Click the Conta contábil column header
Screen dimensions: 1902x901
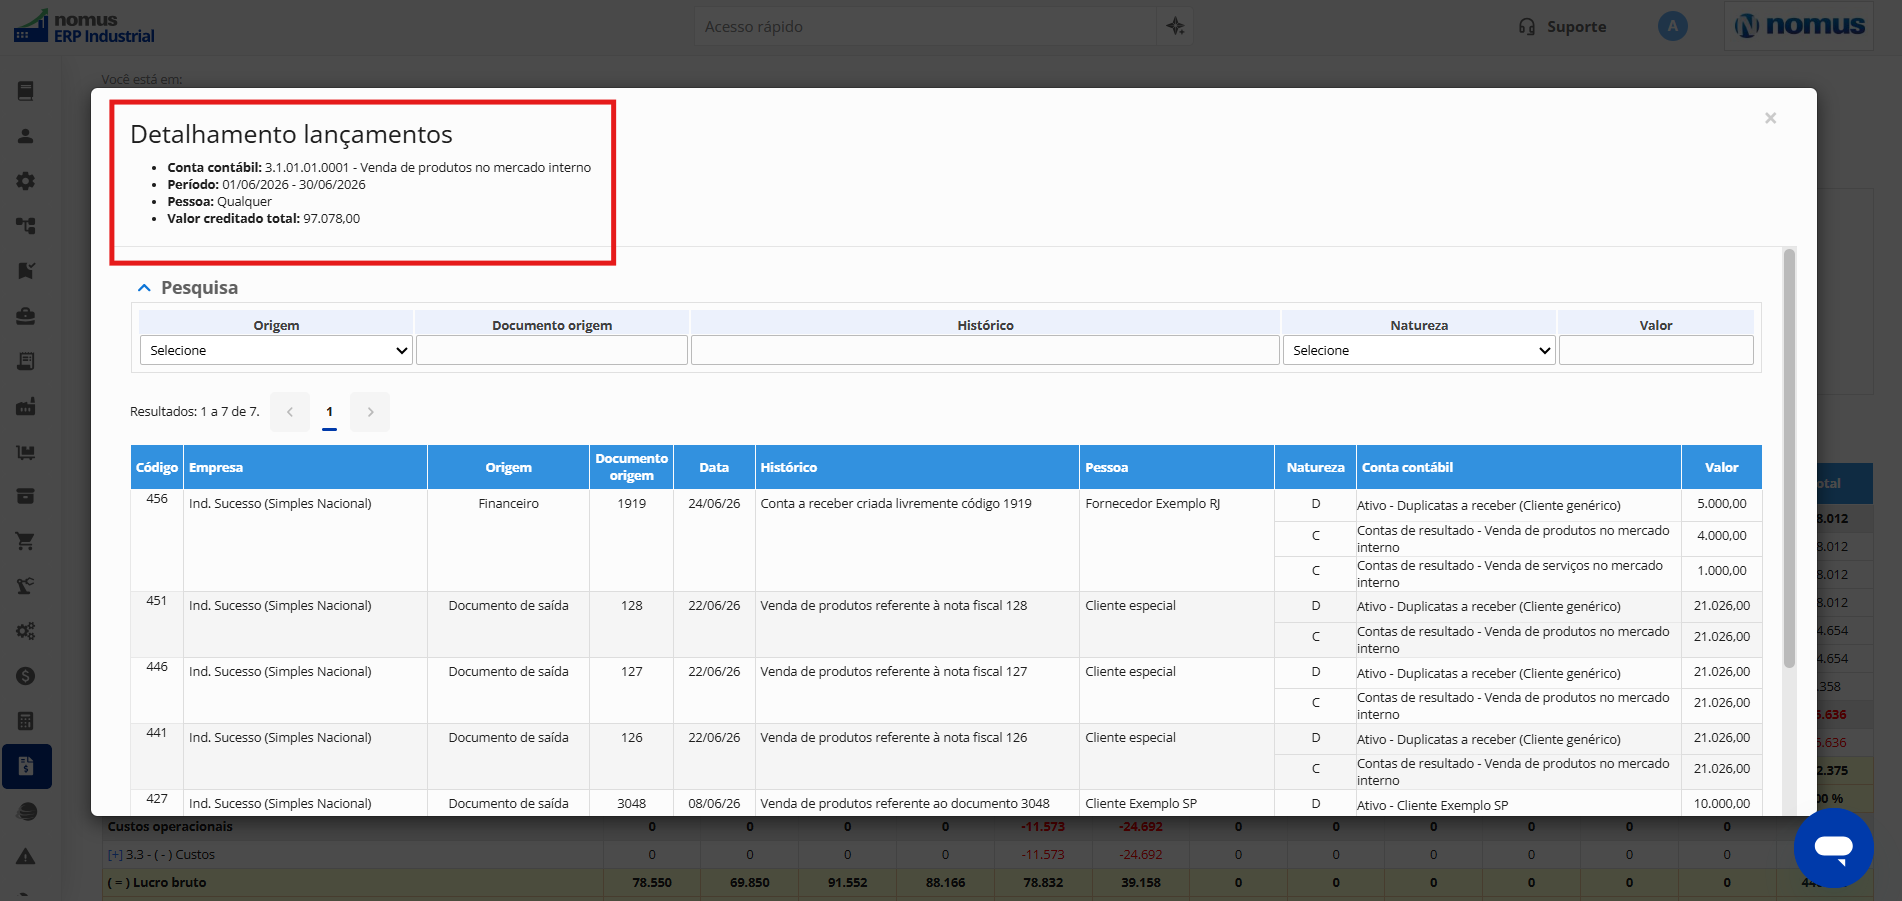(x=1518, y=467)
